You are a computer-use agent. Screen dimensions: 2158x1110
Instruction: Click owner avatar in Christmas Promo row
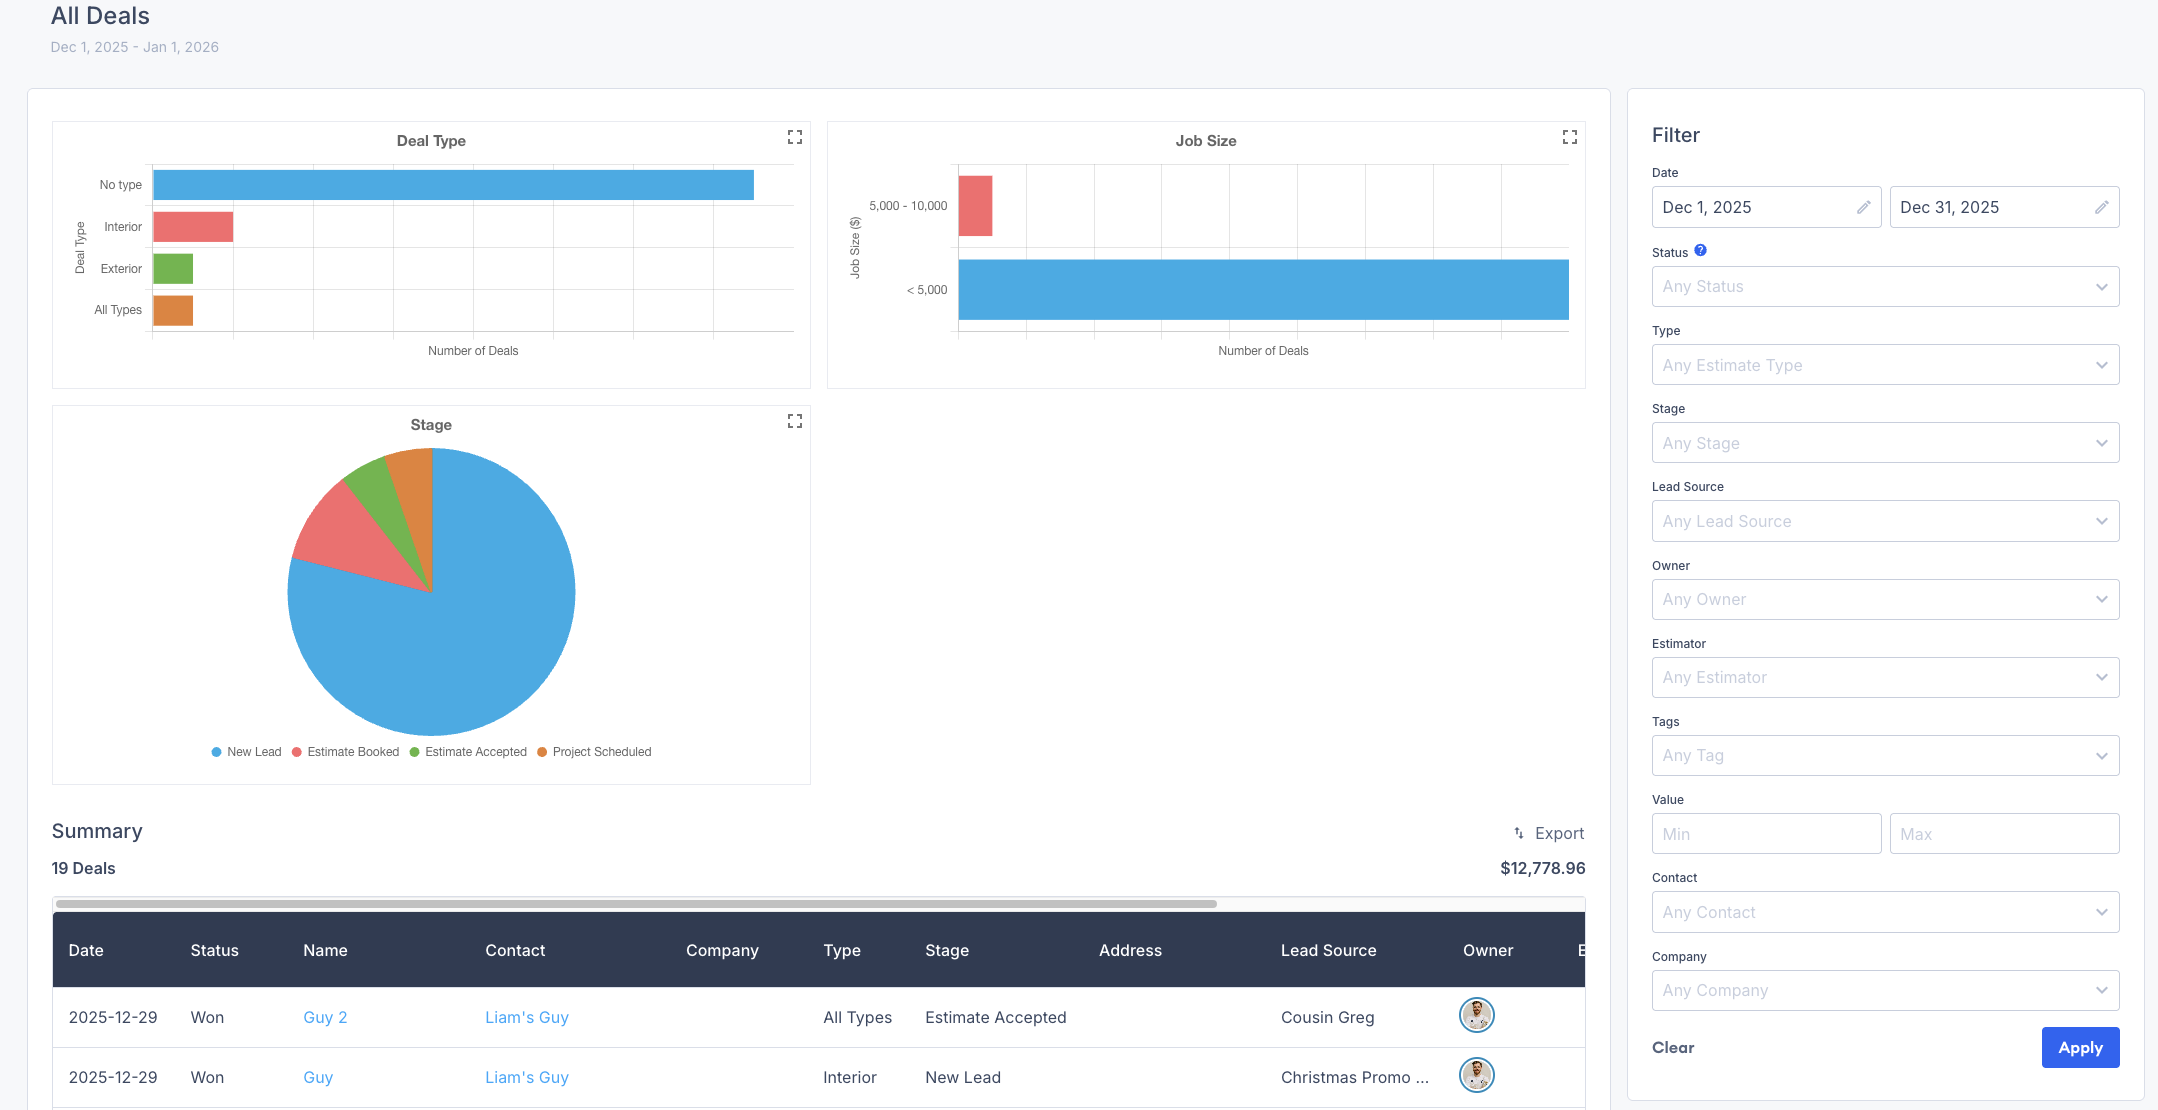1477,1075
